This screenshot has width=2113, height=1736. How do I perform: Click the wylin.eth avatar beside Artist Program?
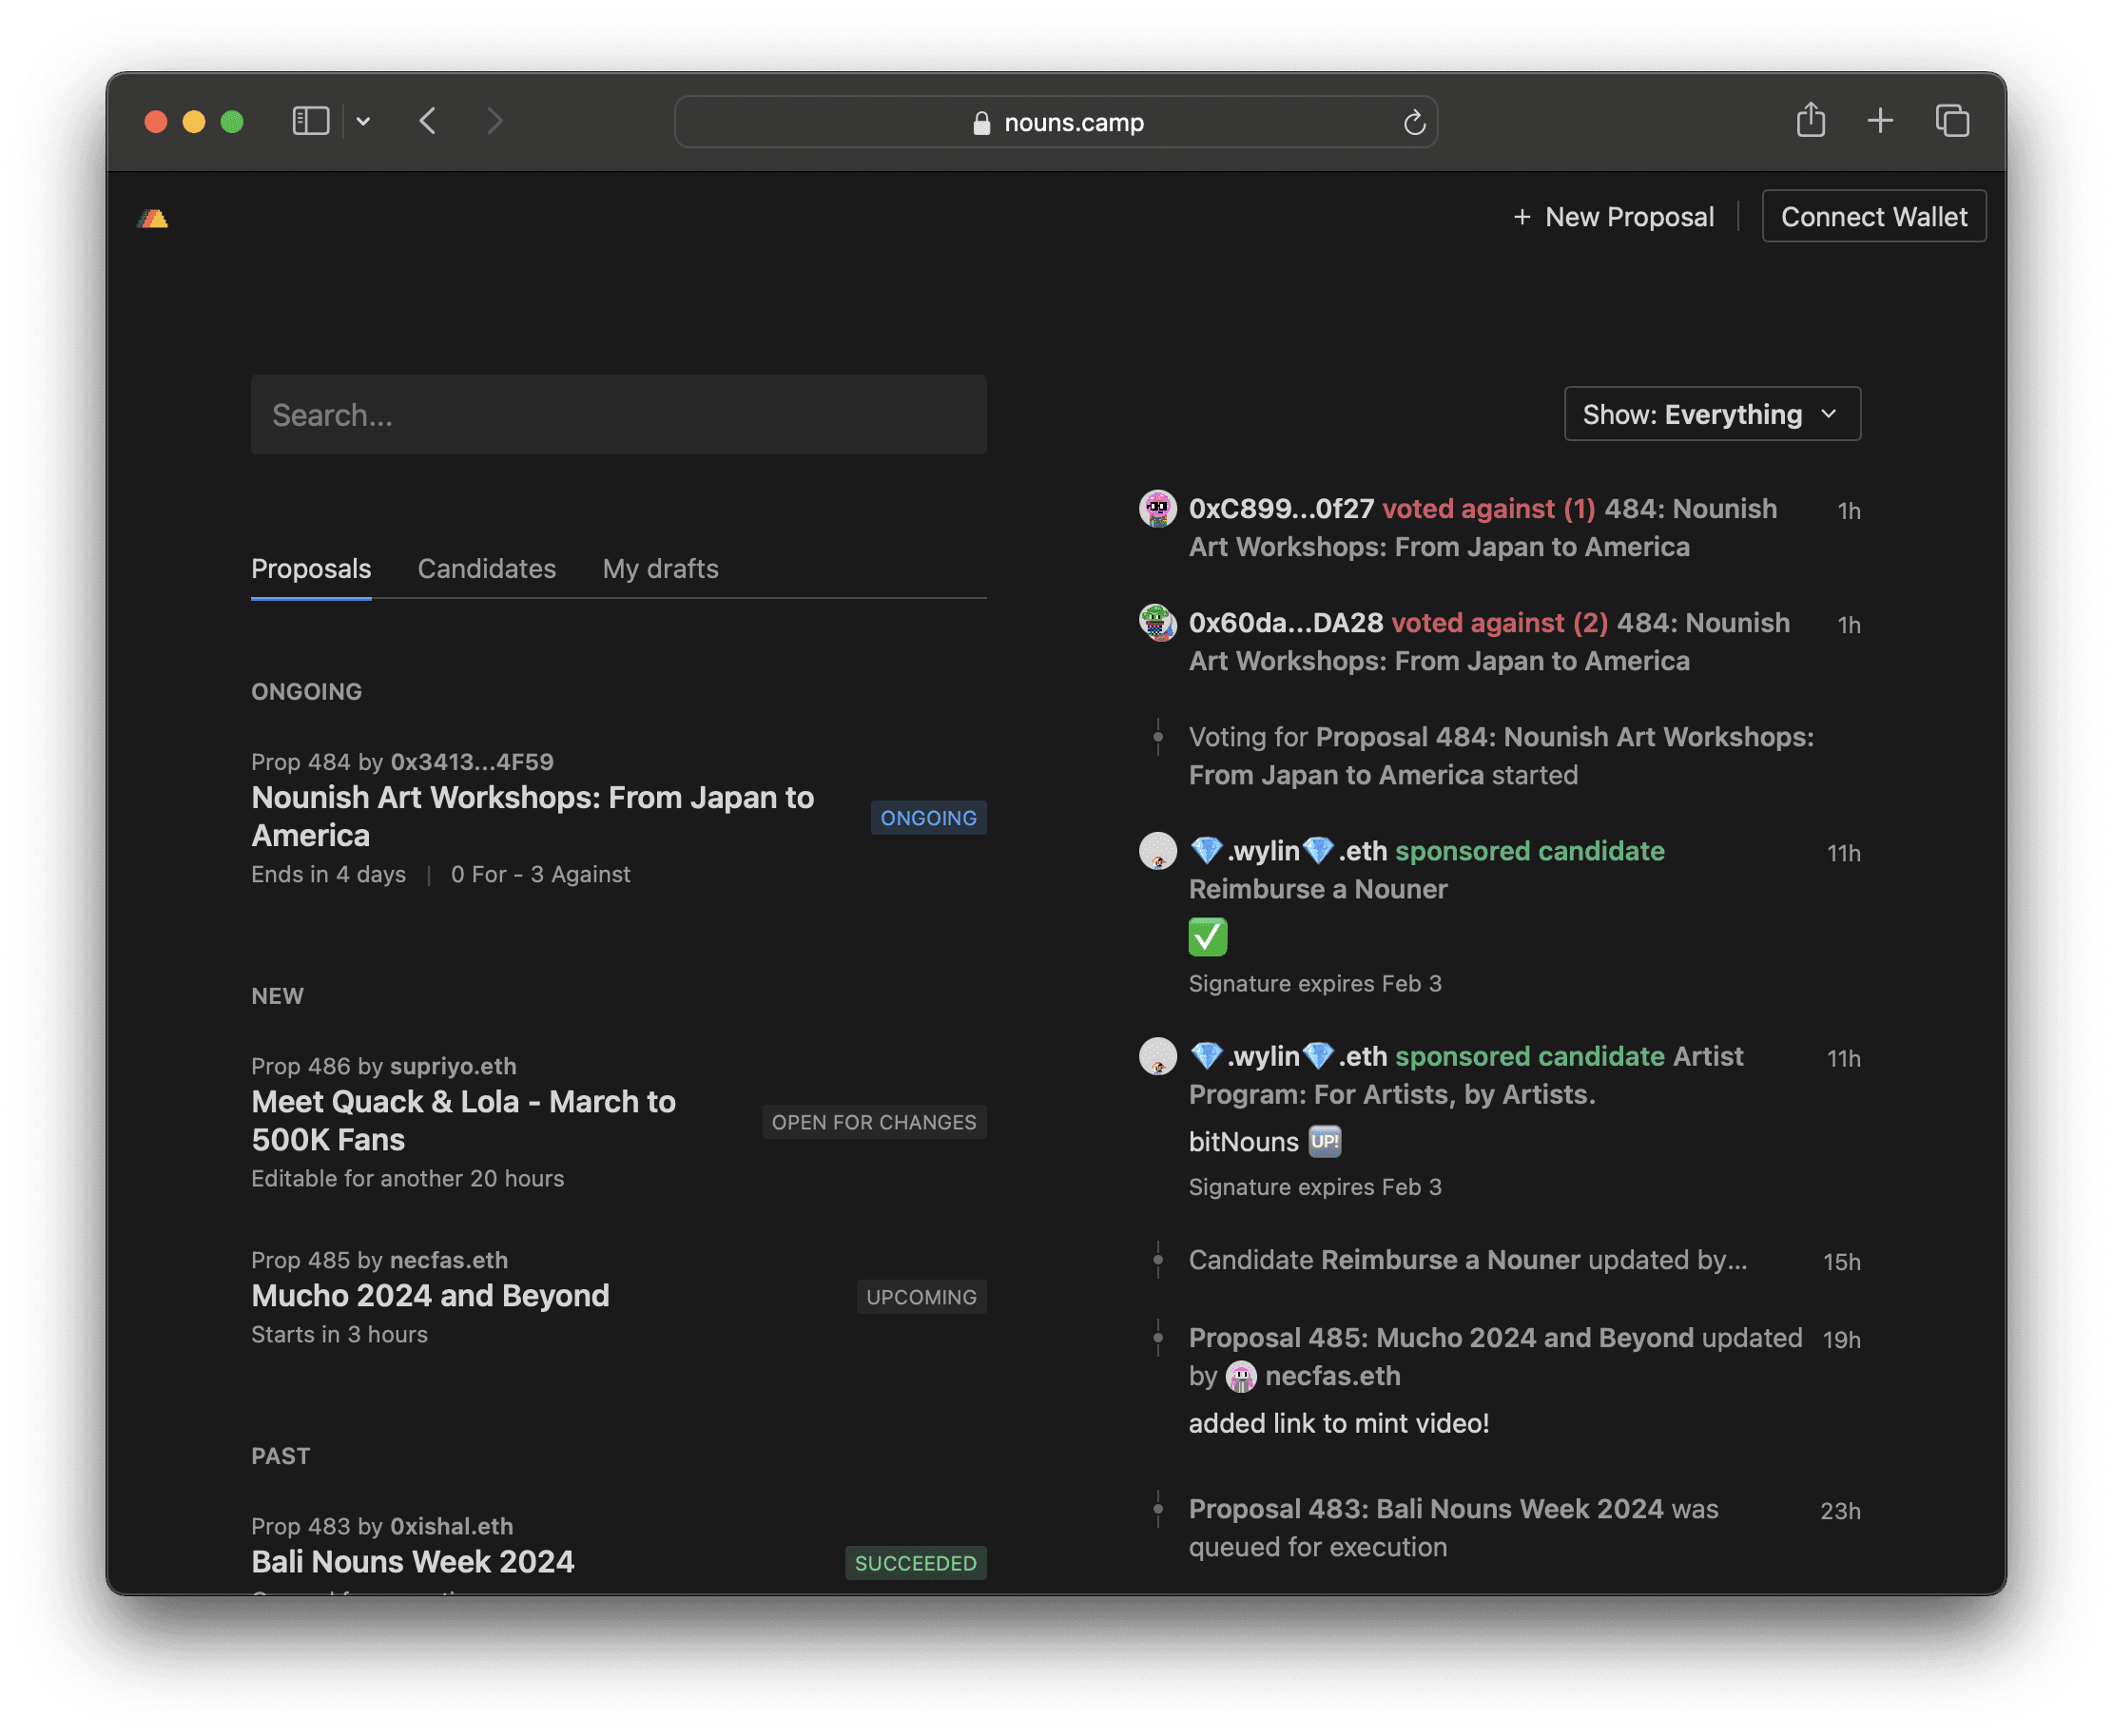coord(1157,1056)
